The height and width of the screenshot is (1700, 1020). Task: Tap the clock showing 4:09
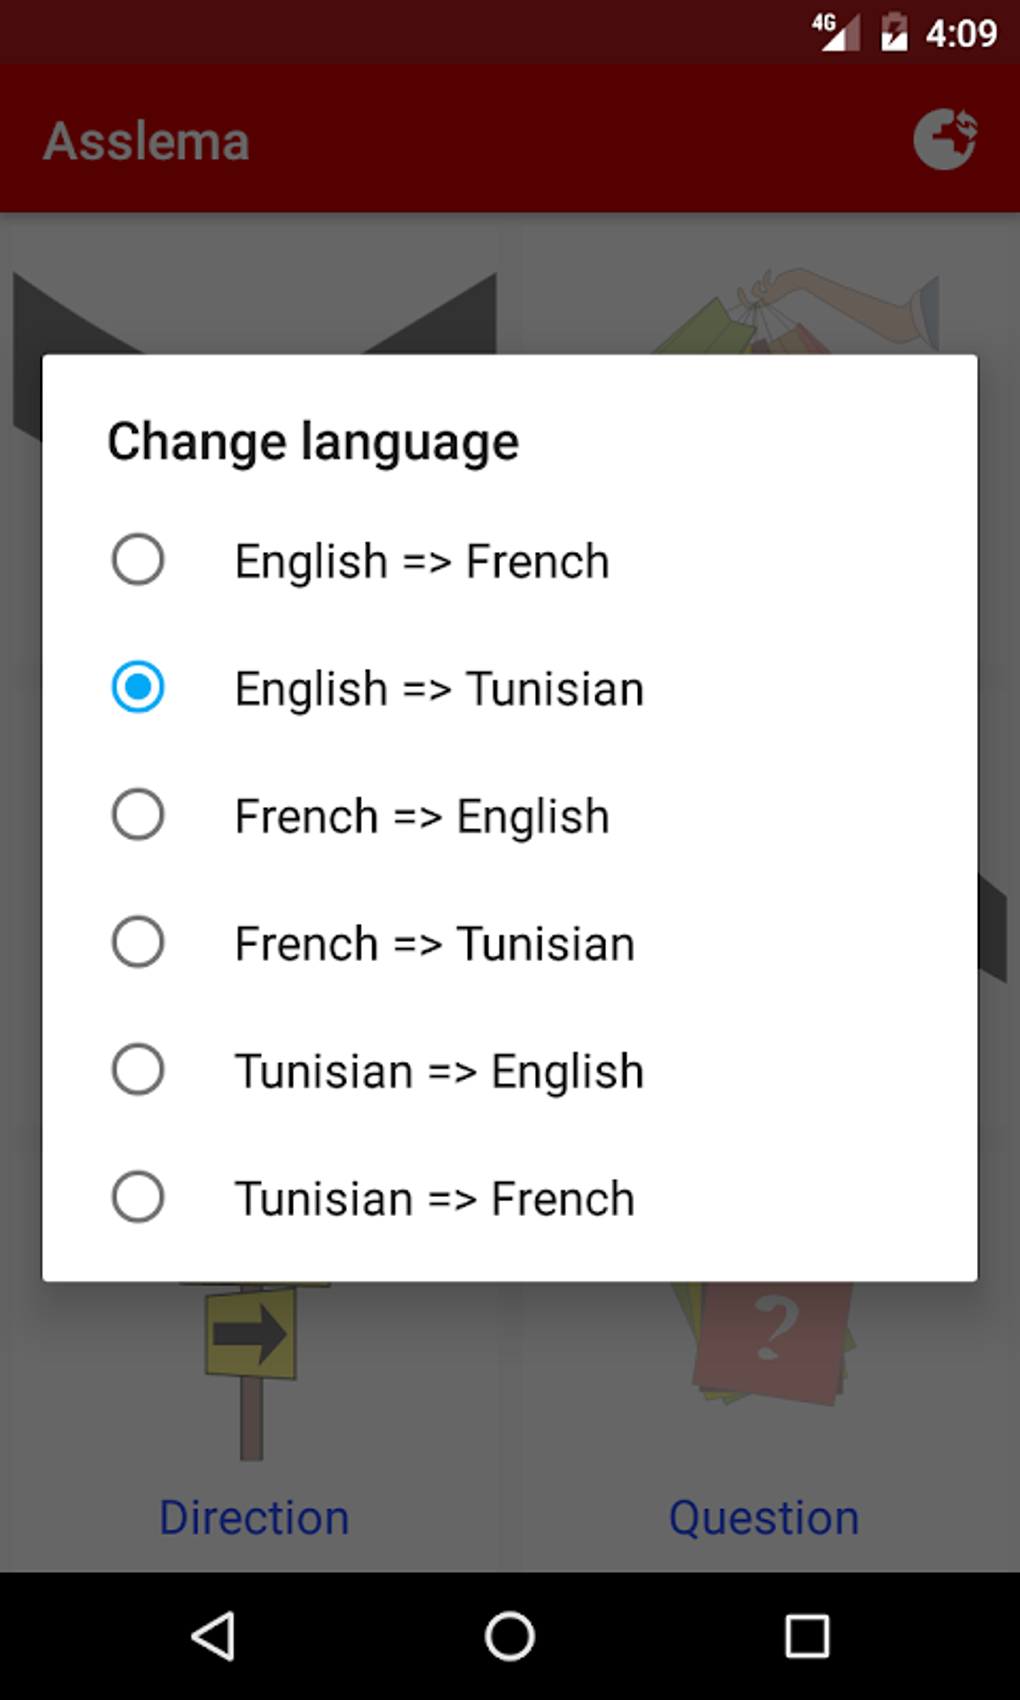coord(961,34)
